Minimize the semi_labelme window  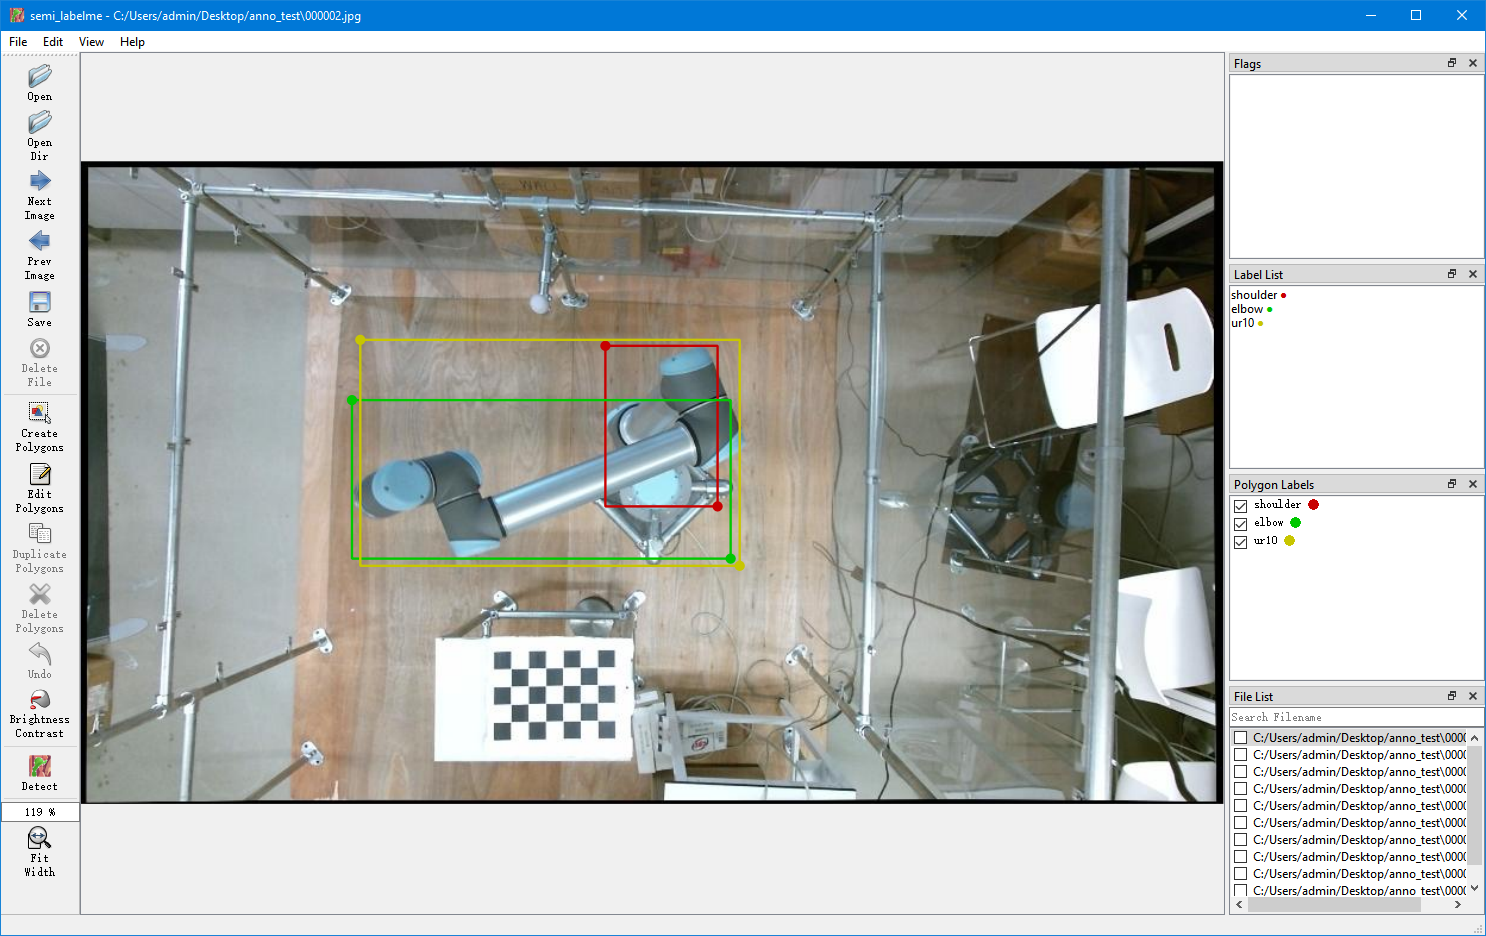coord(1370,15)
